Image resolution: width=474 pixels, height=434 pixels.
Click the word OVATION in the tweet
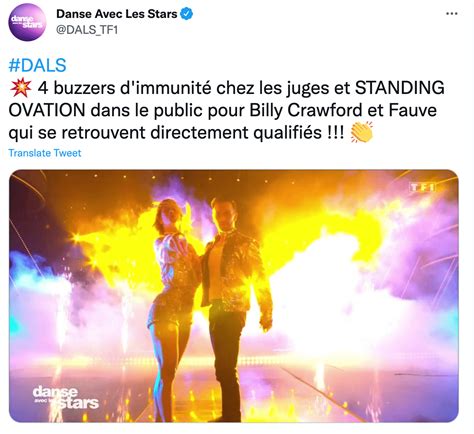(47, 110)
